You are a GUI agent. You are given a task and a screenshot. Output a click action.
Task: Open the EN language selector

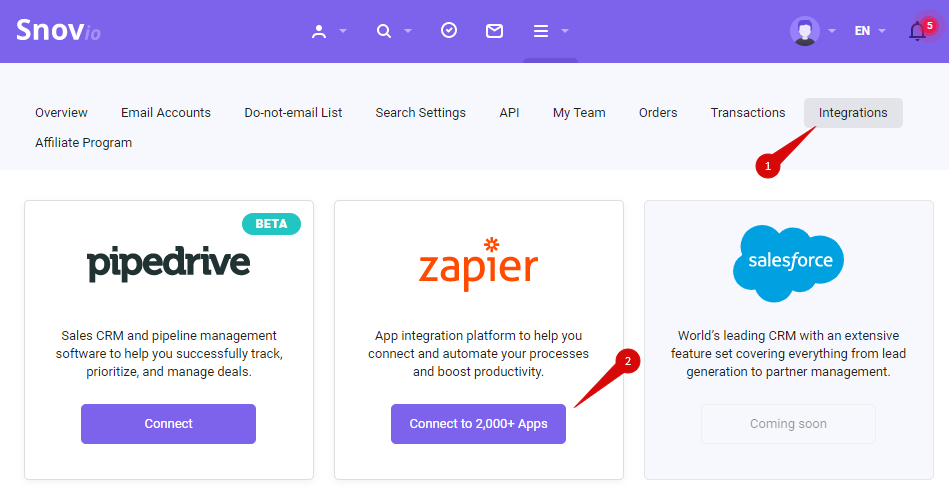pyautogui.click(x=870, y=31)
